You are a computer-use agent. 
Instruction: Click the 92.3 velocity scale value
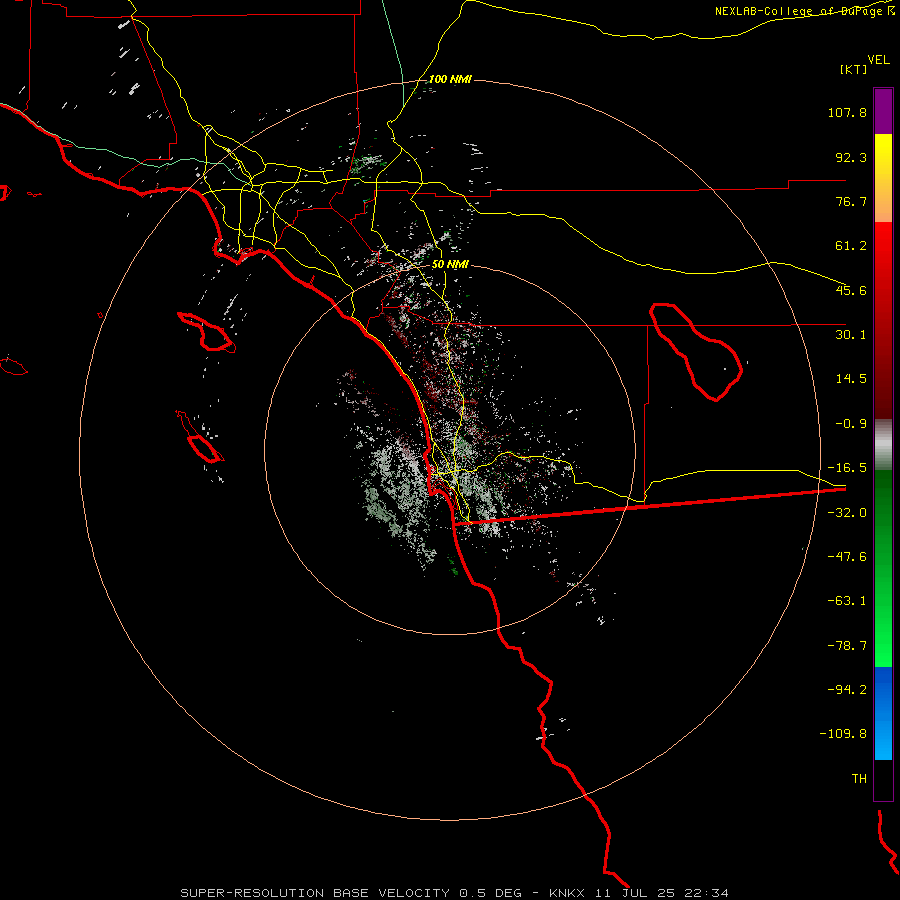(851, 157)
